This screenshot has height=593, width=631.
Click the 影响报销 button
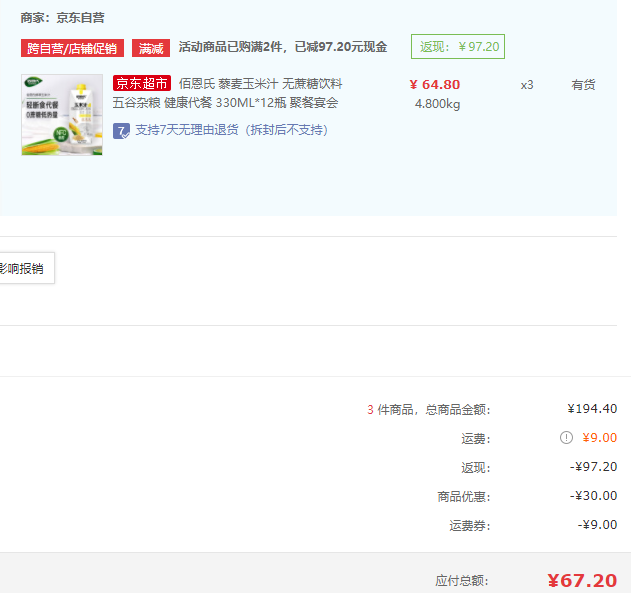click(x=26, y=268)
